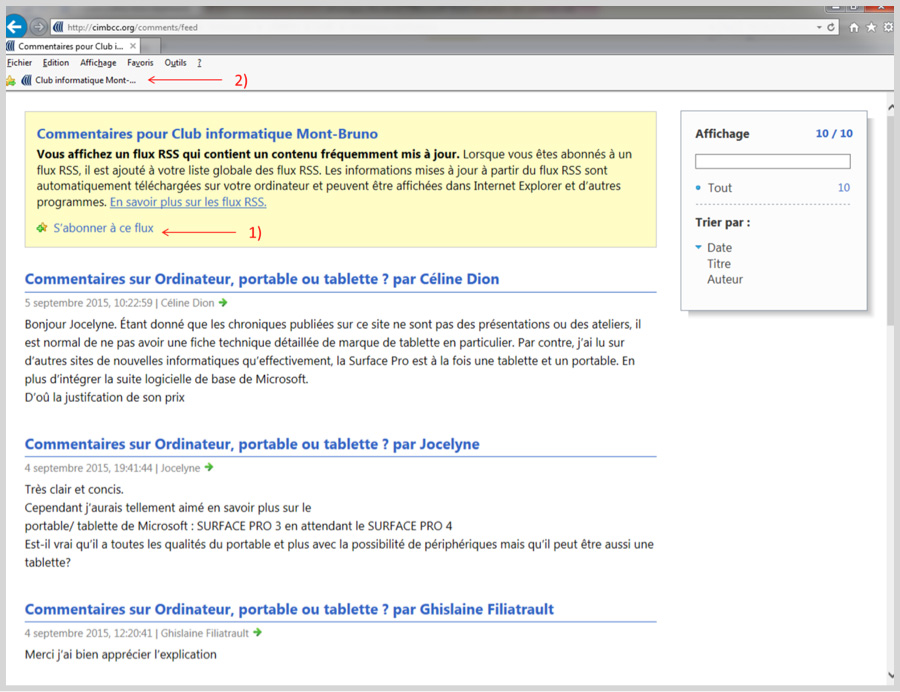Open the Favoris menu

click(140, 63)
